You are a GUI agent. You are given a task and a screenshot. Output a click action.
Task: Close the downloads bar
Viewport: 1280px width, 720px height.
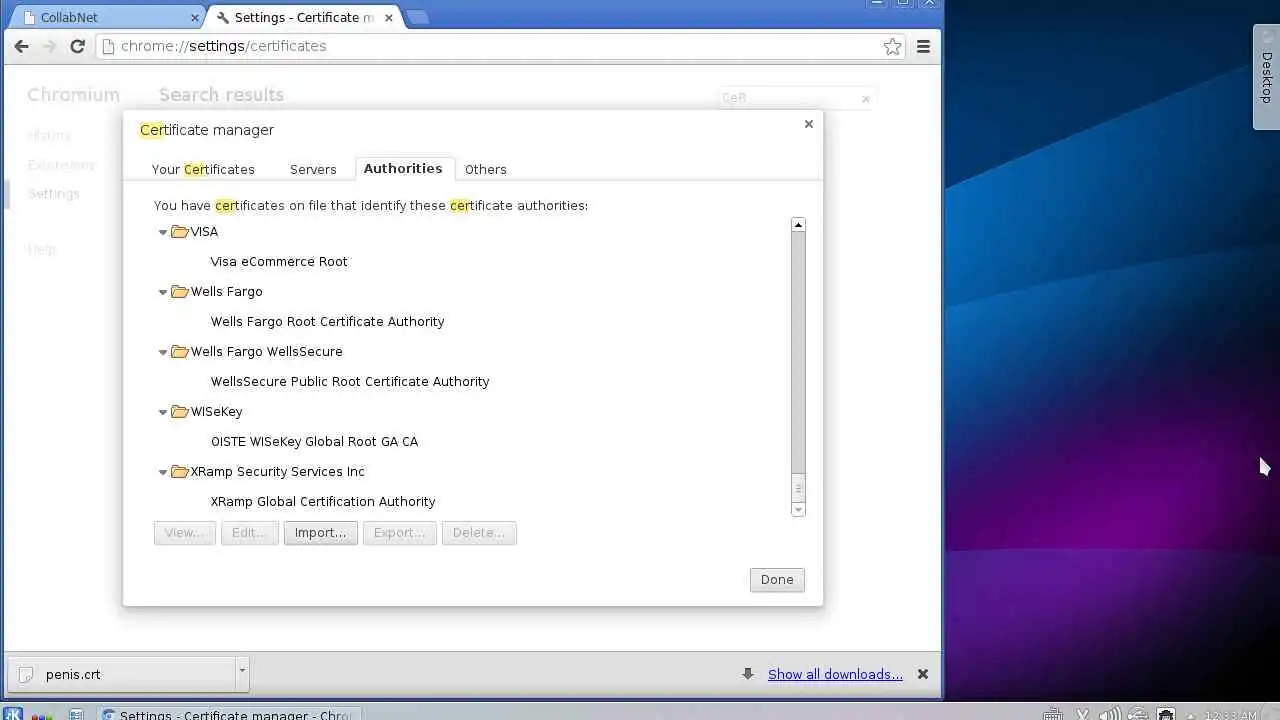[923, 674]
